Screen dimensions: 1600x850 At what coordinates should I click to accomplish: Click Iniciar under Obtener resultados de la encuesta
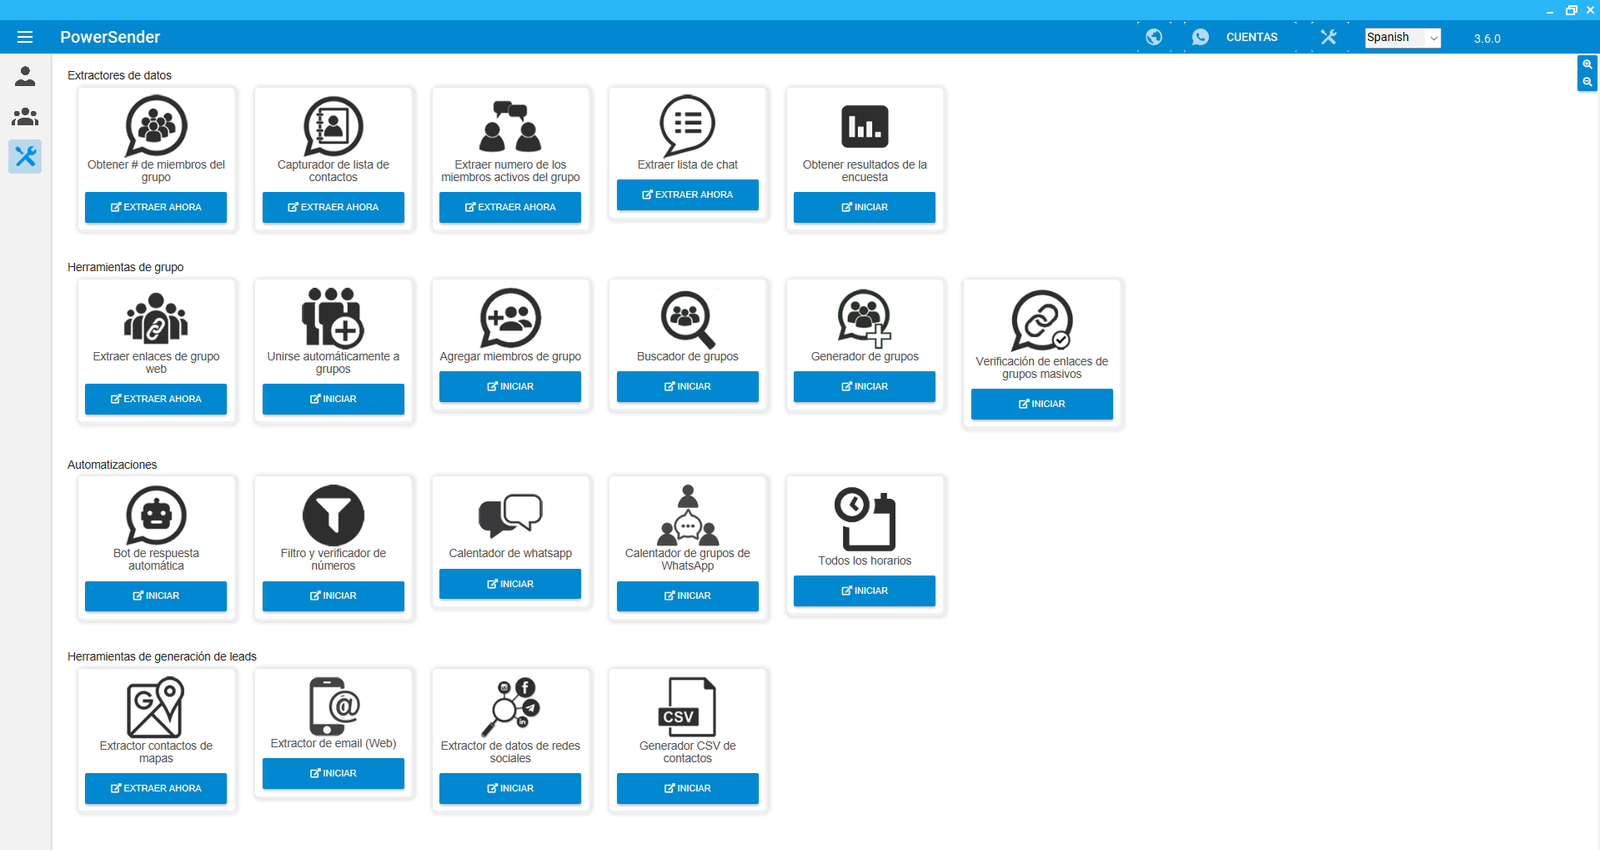click(865, 207)
